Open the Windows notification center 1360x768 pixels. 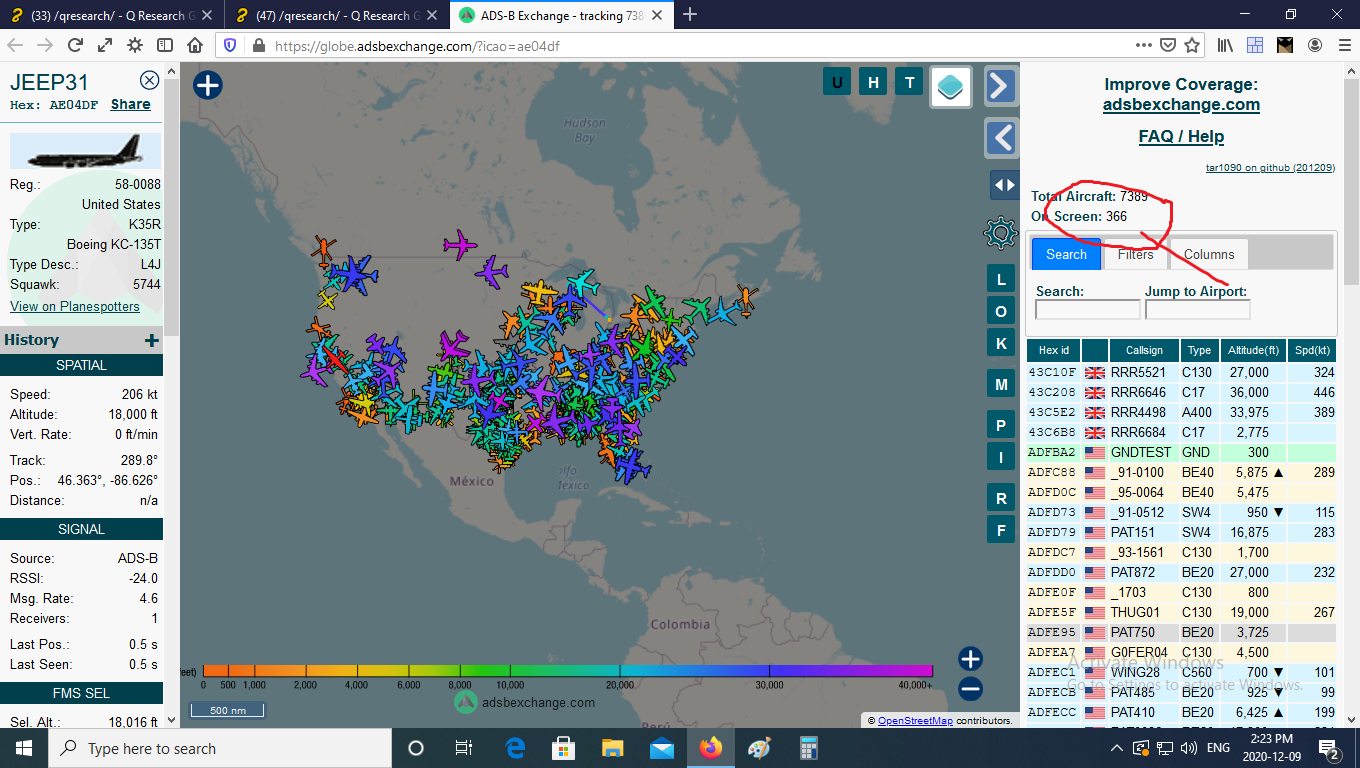[x=1330, y=748]
